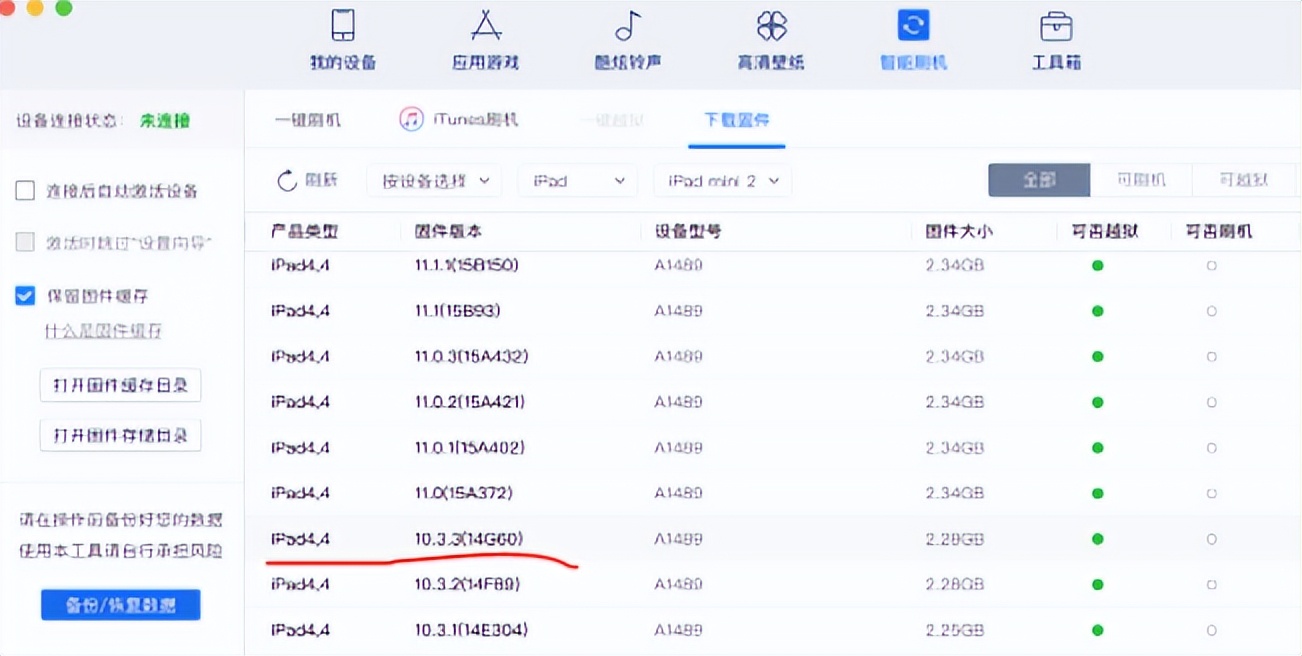1302x656 pixels.
Task: Open the iPad mini 2 model dropdown
Action: click(x=722, y=181)
